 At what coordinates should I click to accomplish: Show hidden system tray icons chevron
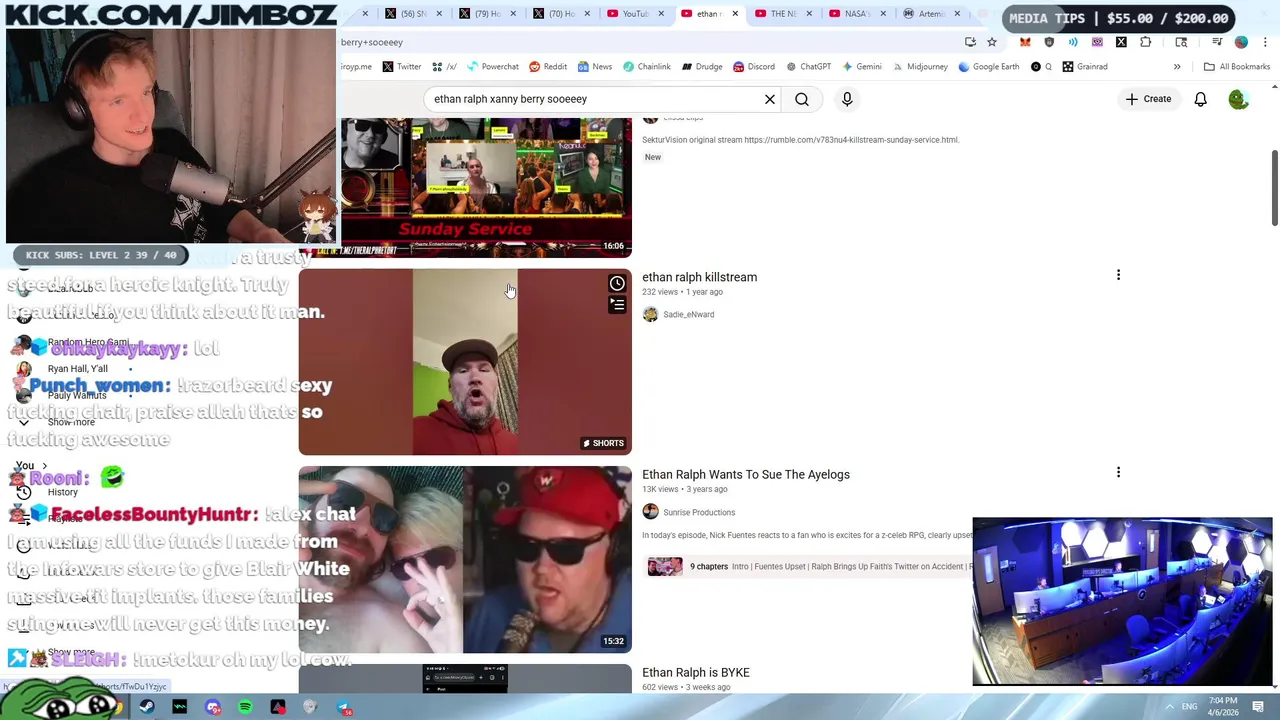click(x=1170, y=707)
